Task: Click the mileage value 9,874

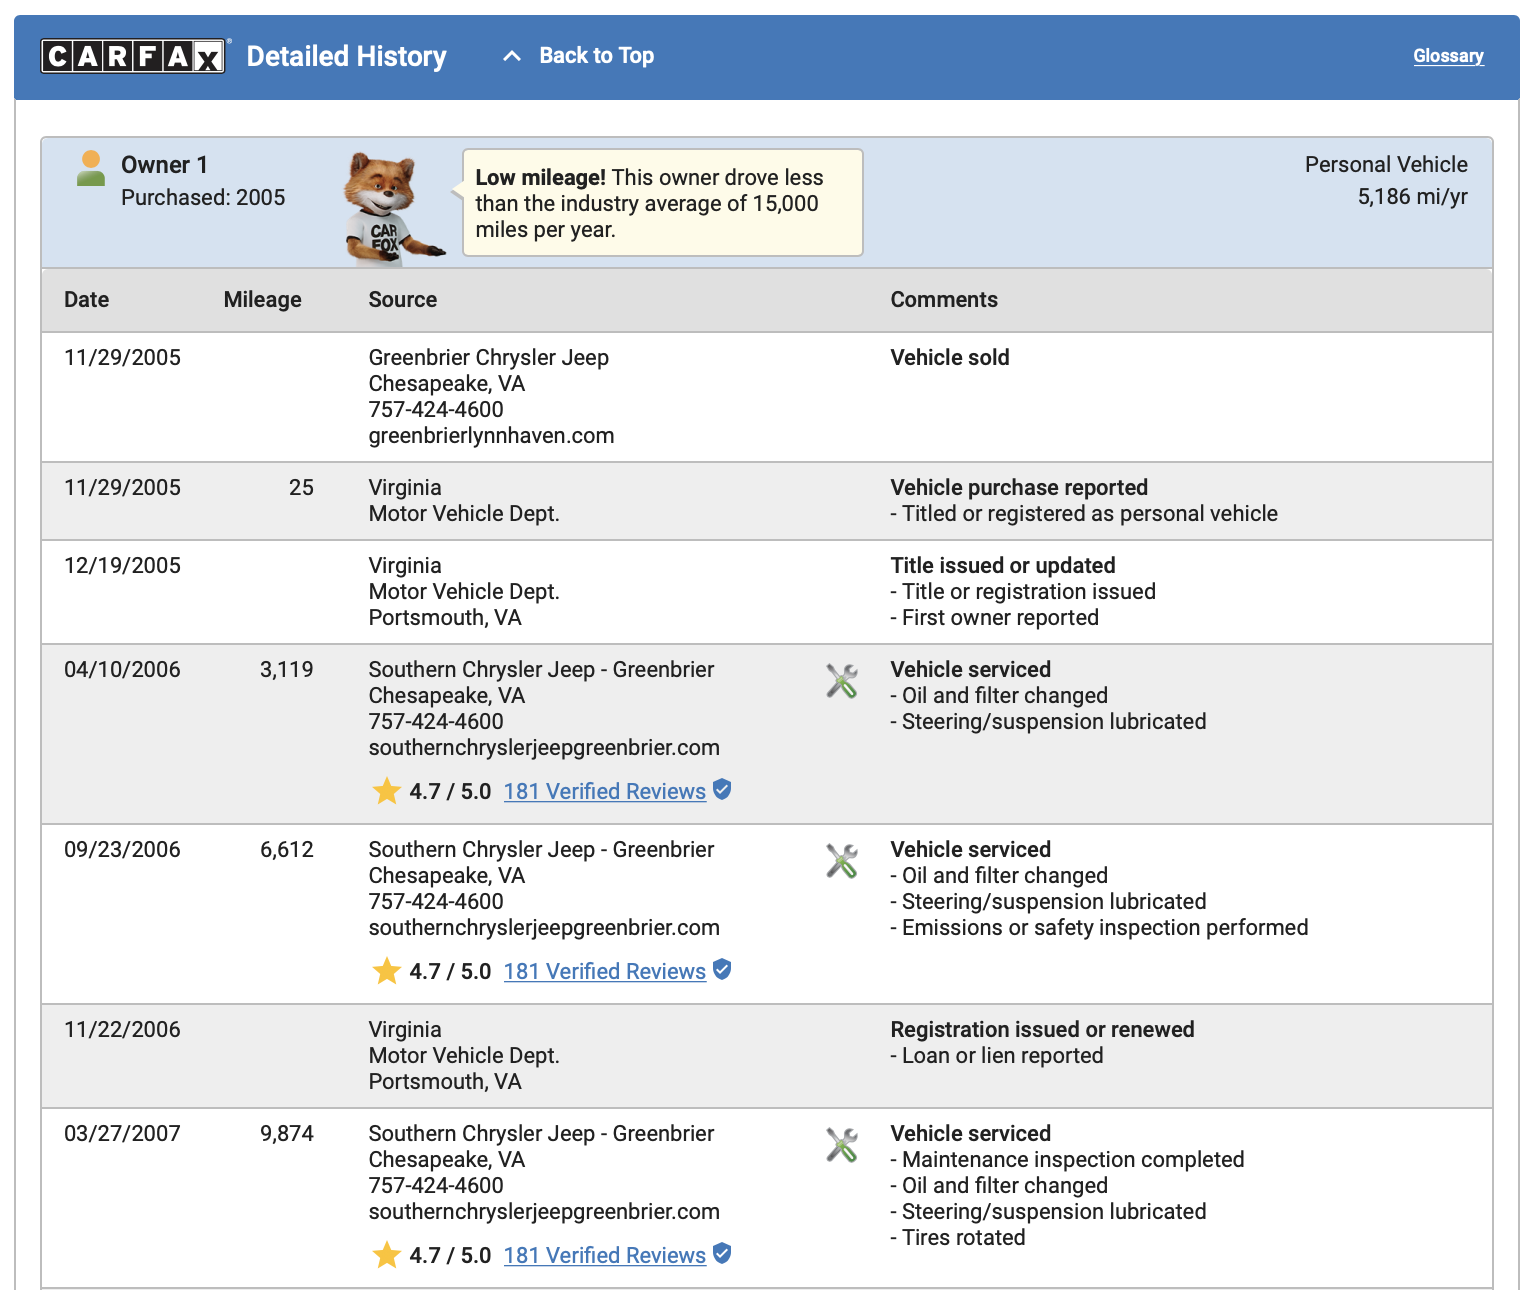Action: point(287,1134)
